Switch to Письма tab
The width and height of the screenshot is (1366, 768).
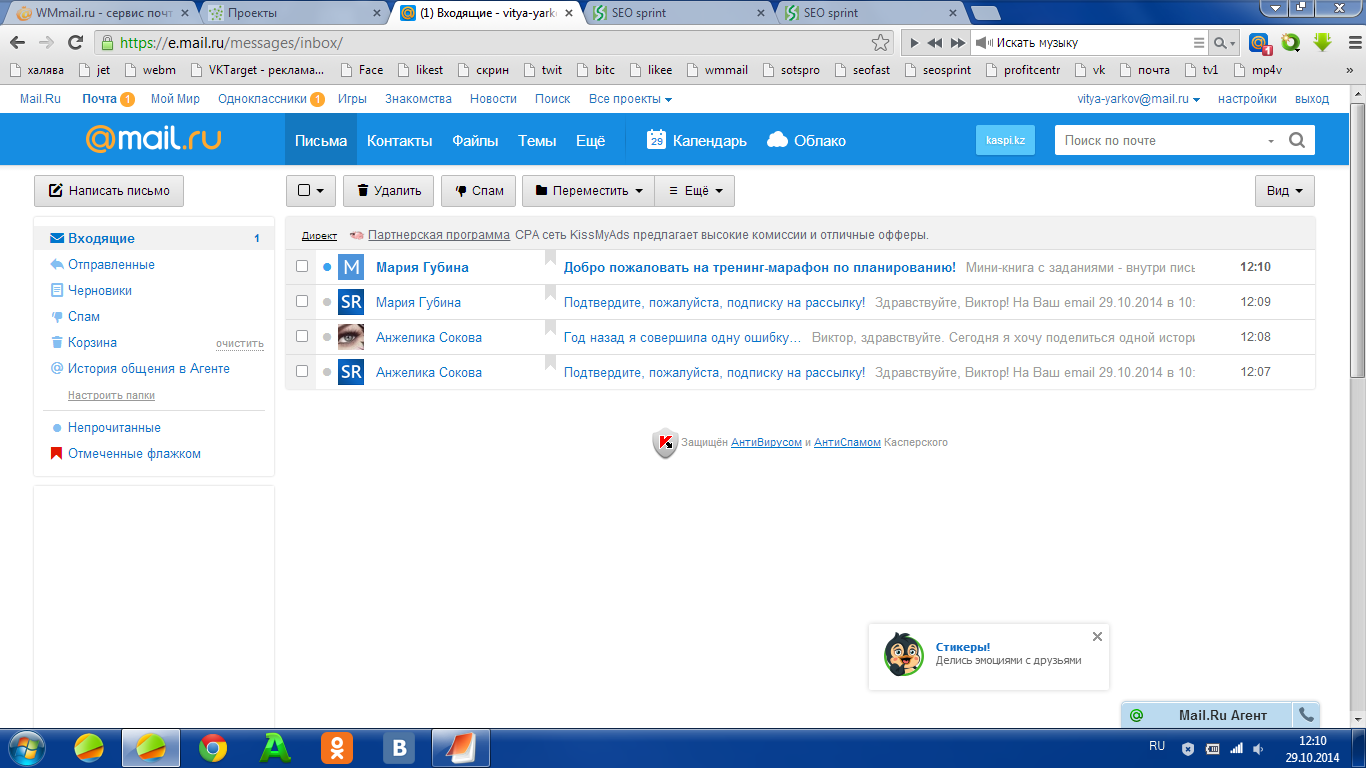click(x=321, y=140)
